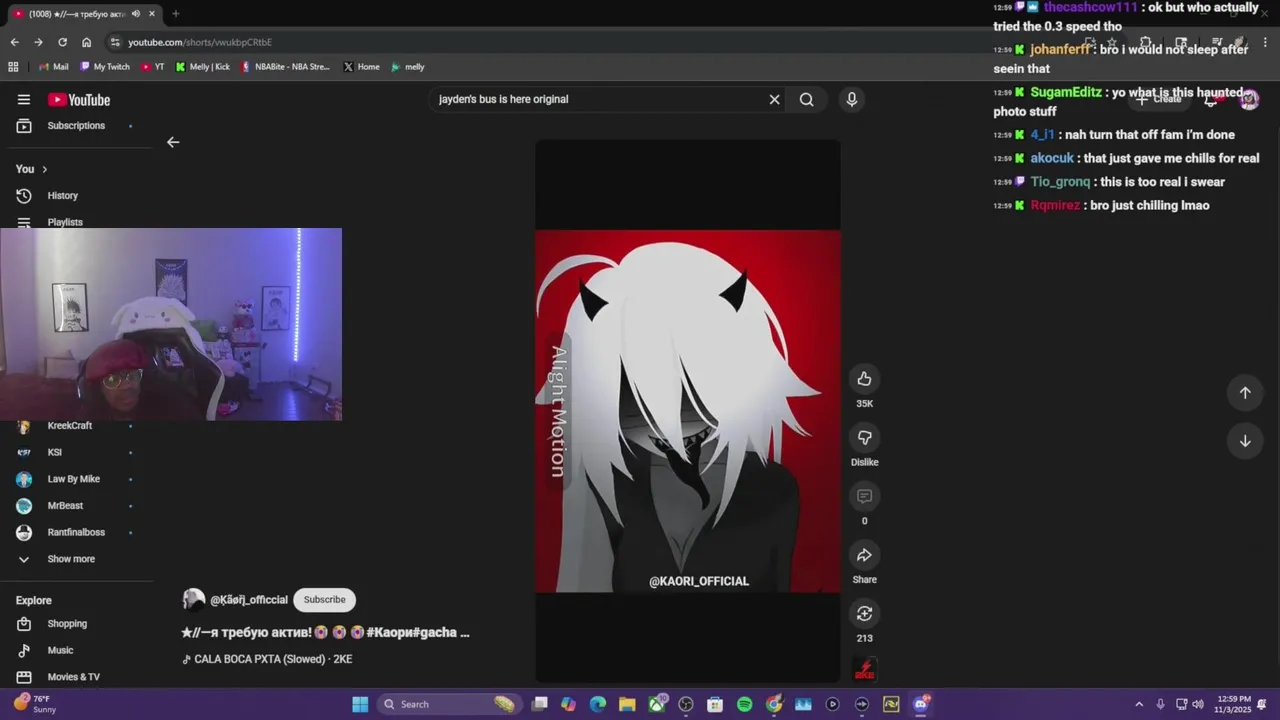The width and height of the screenshot is (1280, 720).
Task: Click the browser forward button
Action: pos(38,42)
